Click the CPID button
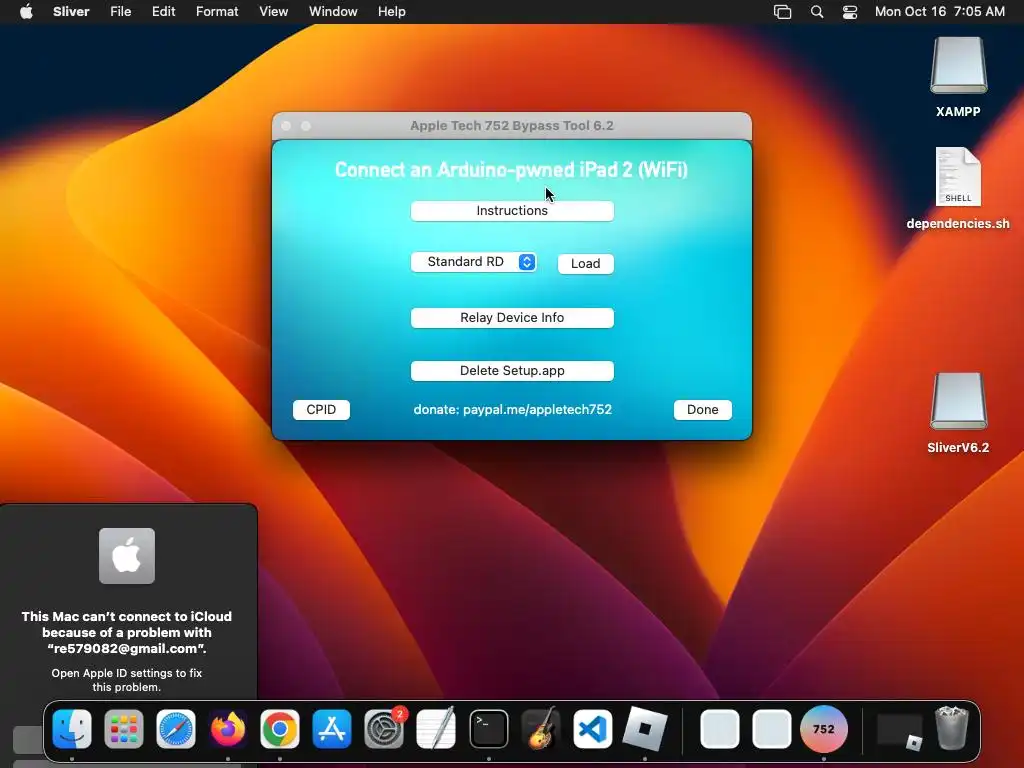The width and height of the screenshot is (1024, 768). pyautogui.click(x=321, y=410)
